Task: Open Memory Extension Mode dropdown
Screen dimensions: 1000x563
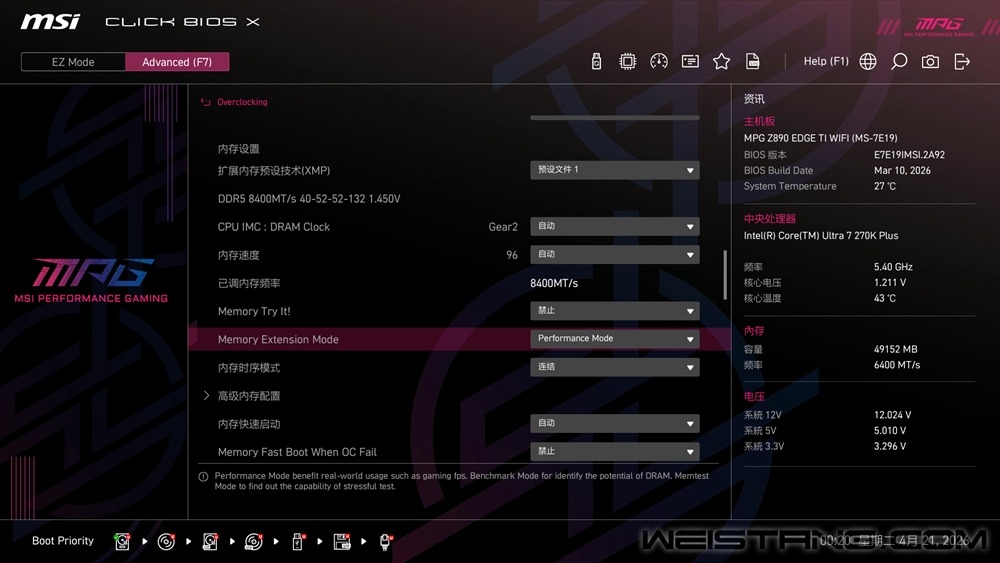Action: (615, 339)
